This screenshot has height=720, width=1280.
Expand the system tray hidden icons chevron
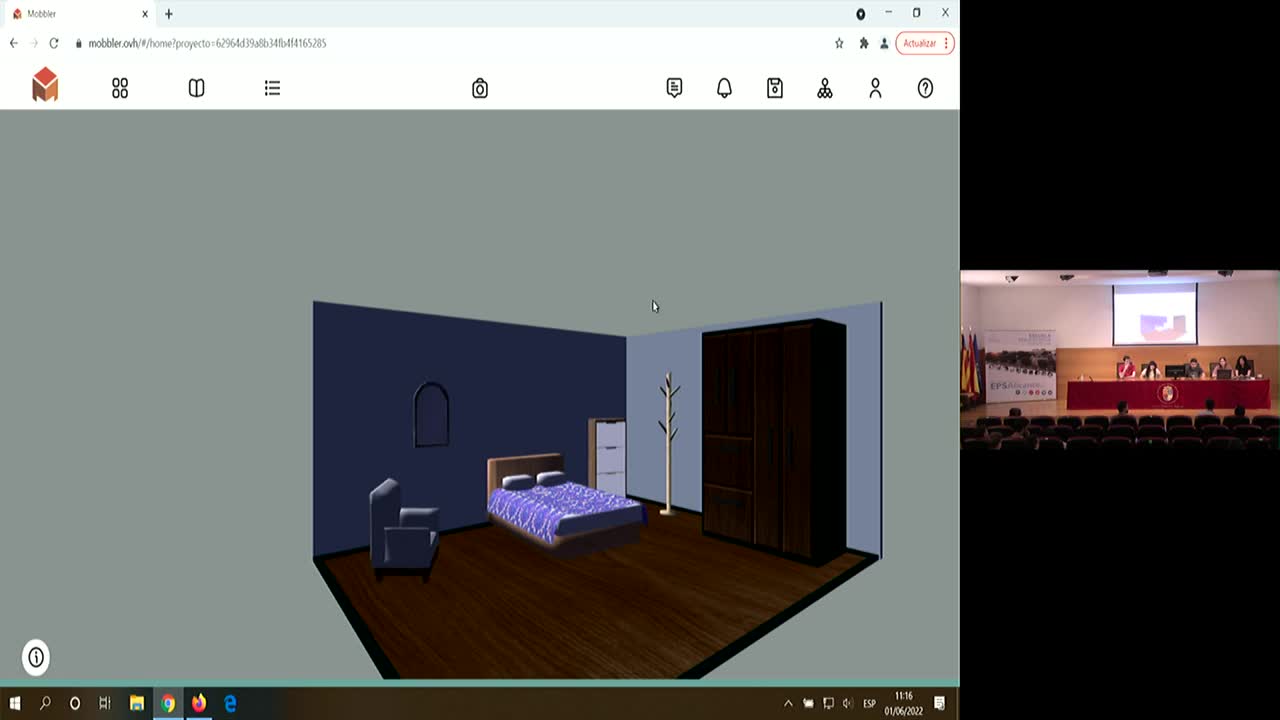coord(788,703)
